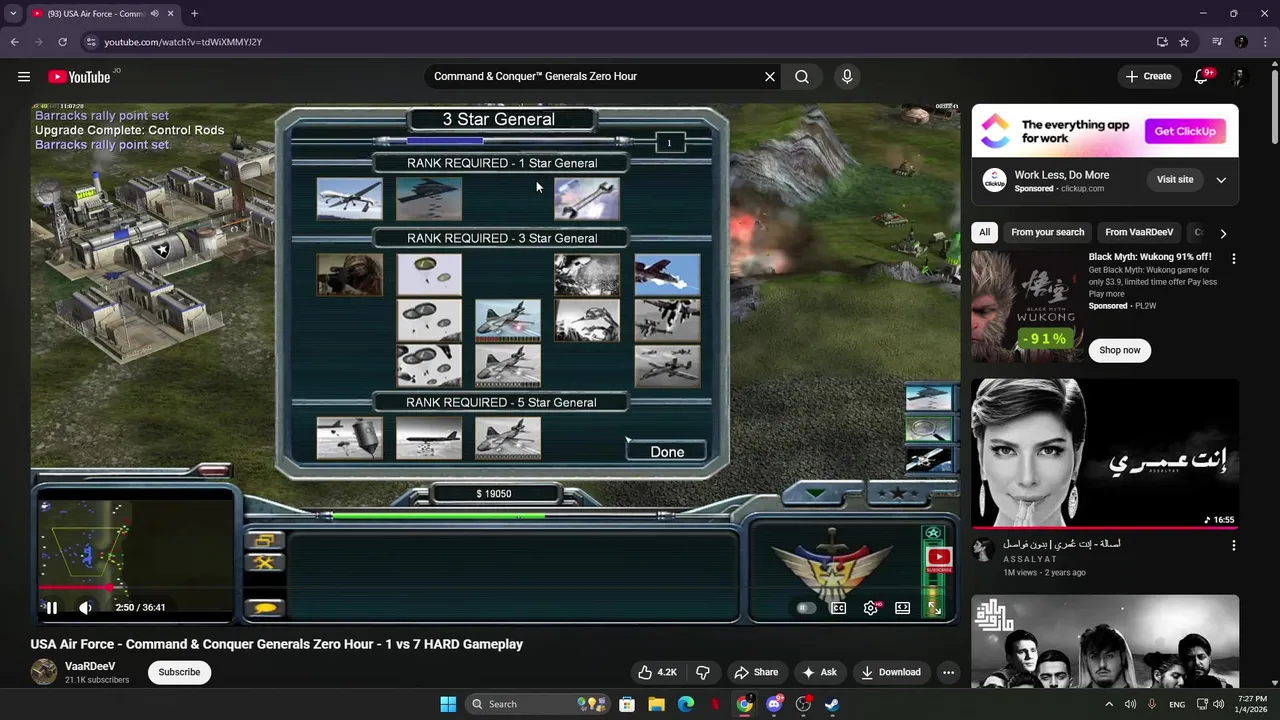1280x720 pixels.
Task: Open Windows Start menu
Action: coord(448,704)
